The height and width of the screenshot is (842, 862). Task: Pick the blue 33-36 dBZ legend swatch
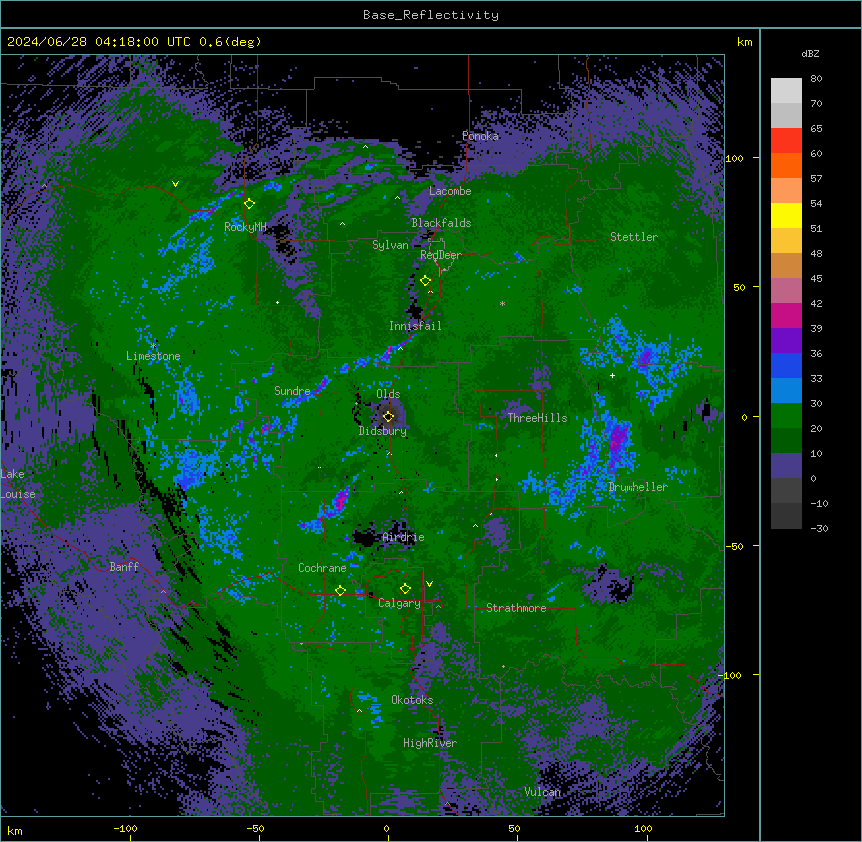point(786,365)
